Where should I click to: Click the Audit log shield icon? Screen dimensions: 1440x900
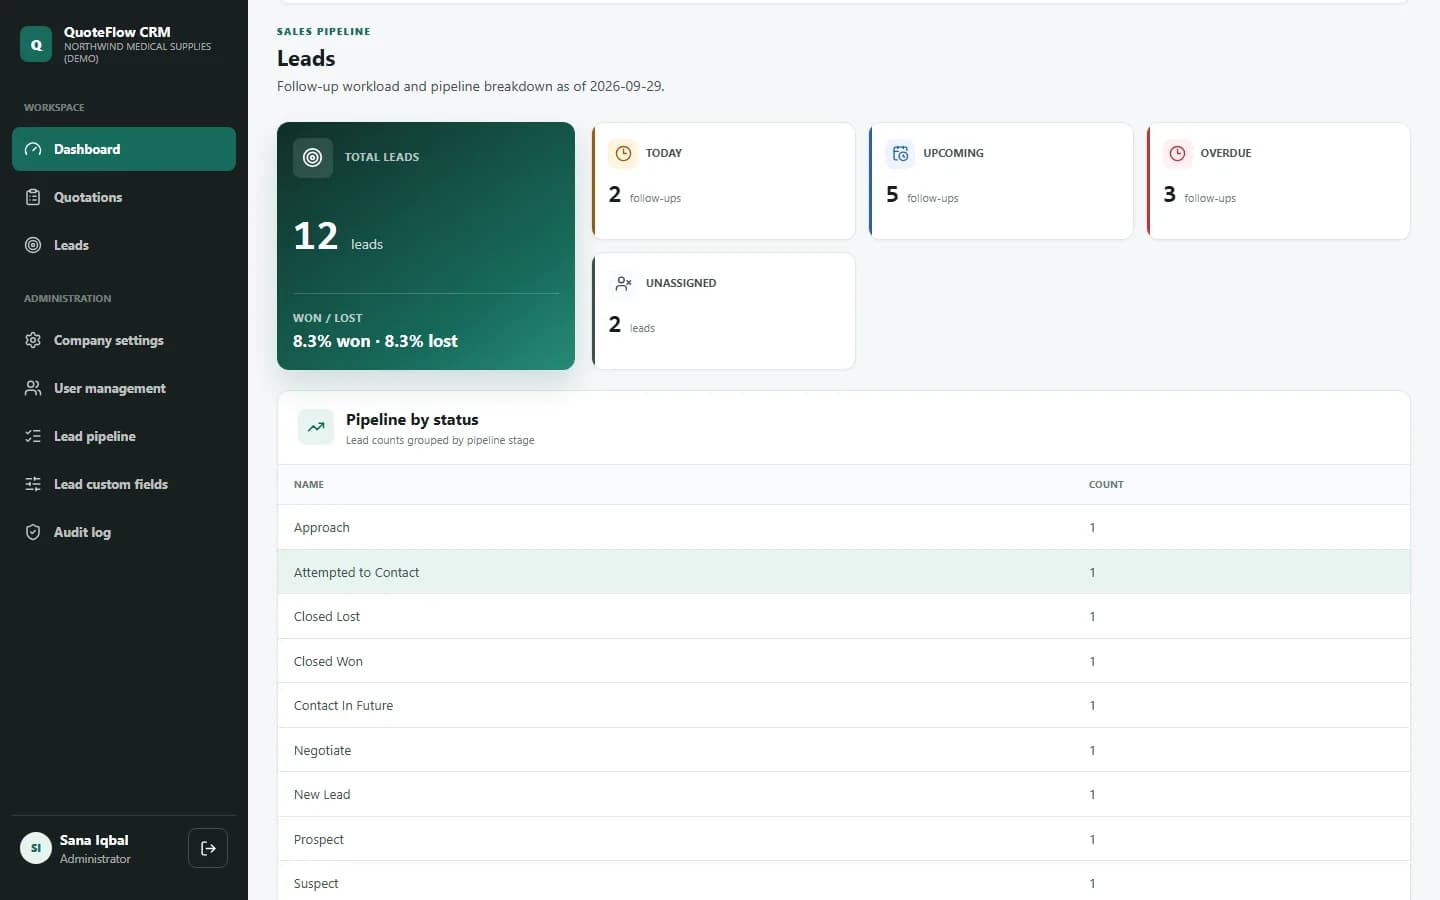click(33, 532)
